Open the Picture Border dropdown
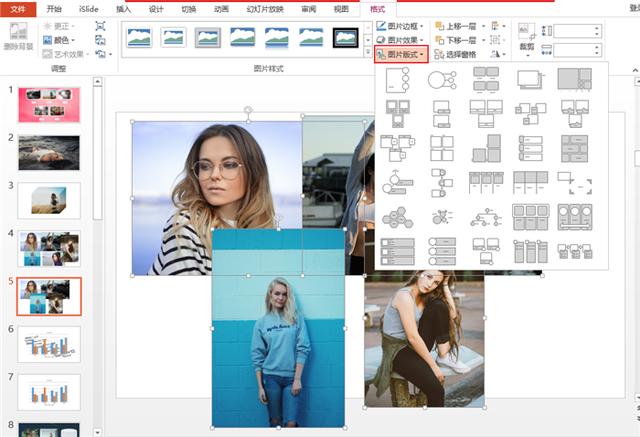The image size is (640, 437). [400, 27]
